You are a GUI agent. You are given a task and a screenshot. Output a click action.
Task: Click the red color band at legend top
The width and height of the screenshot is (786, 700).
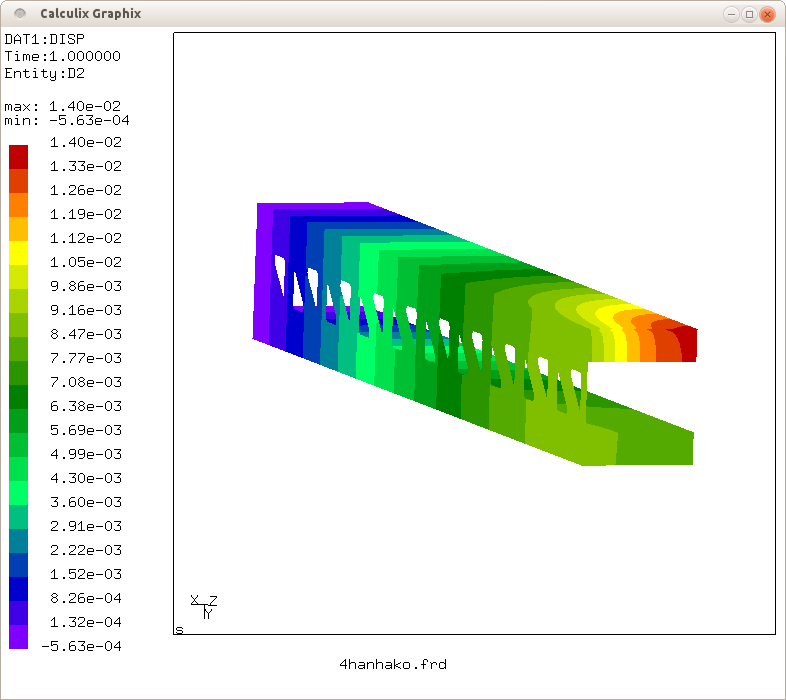pyautogui.click(x=19, y=157)
